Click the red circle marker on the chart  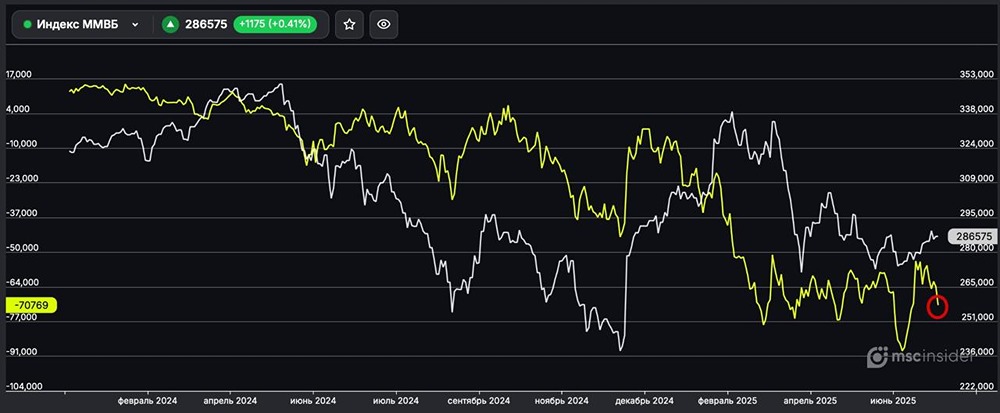pos(937,307)
